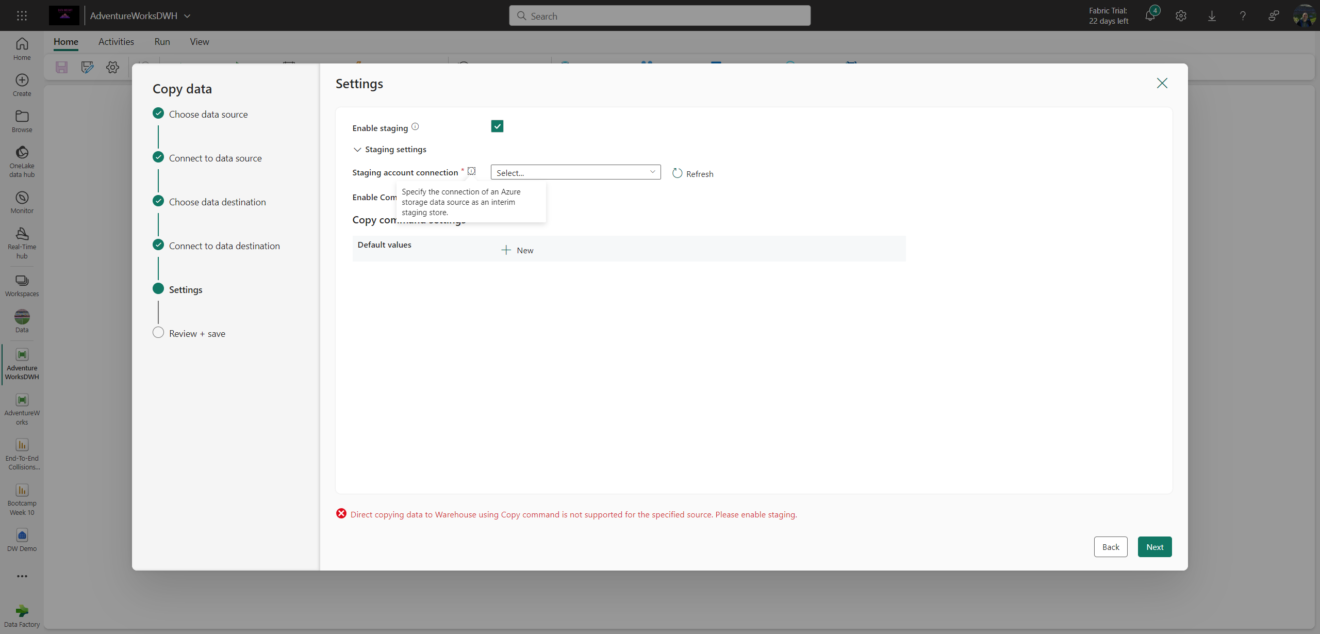1320x634 pixels.
Task: Click the Next button
Action: (x=1154, y=547)
